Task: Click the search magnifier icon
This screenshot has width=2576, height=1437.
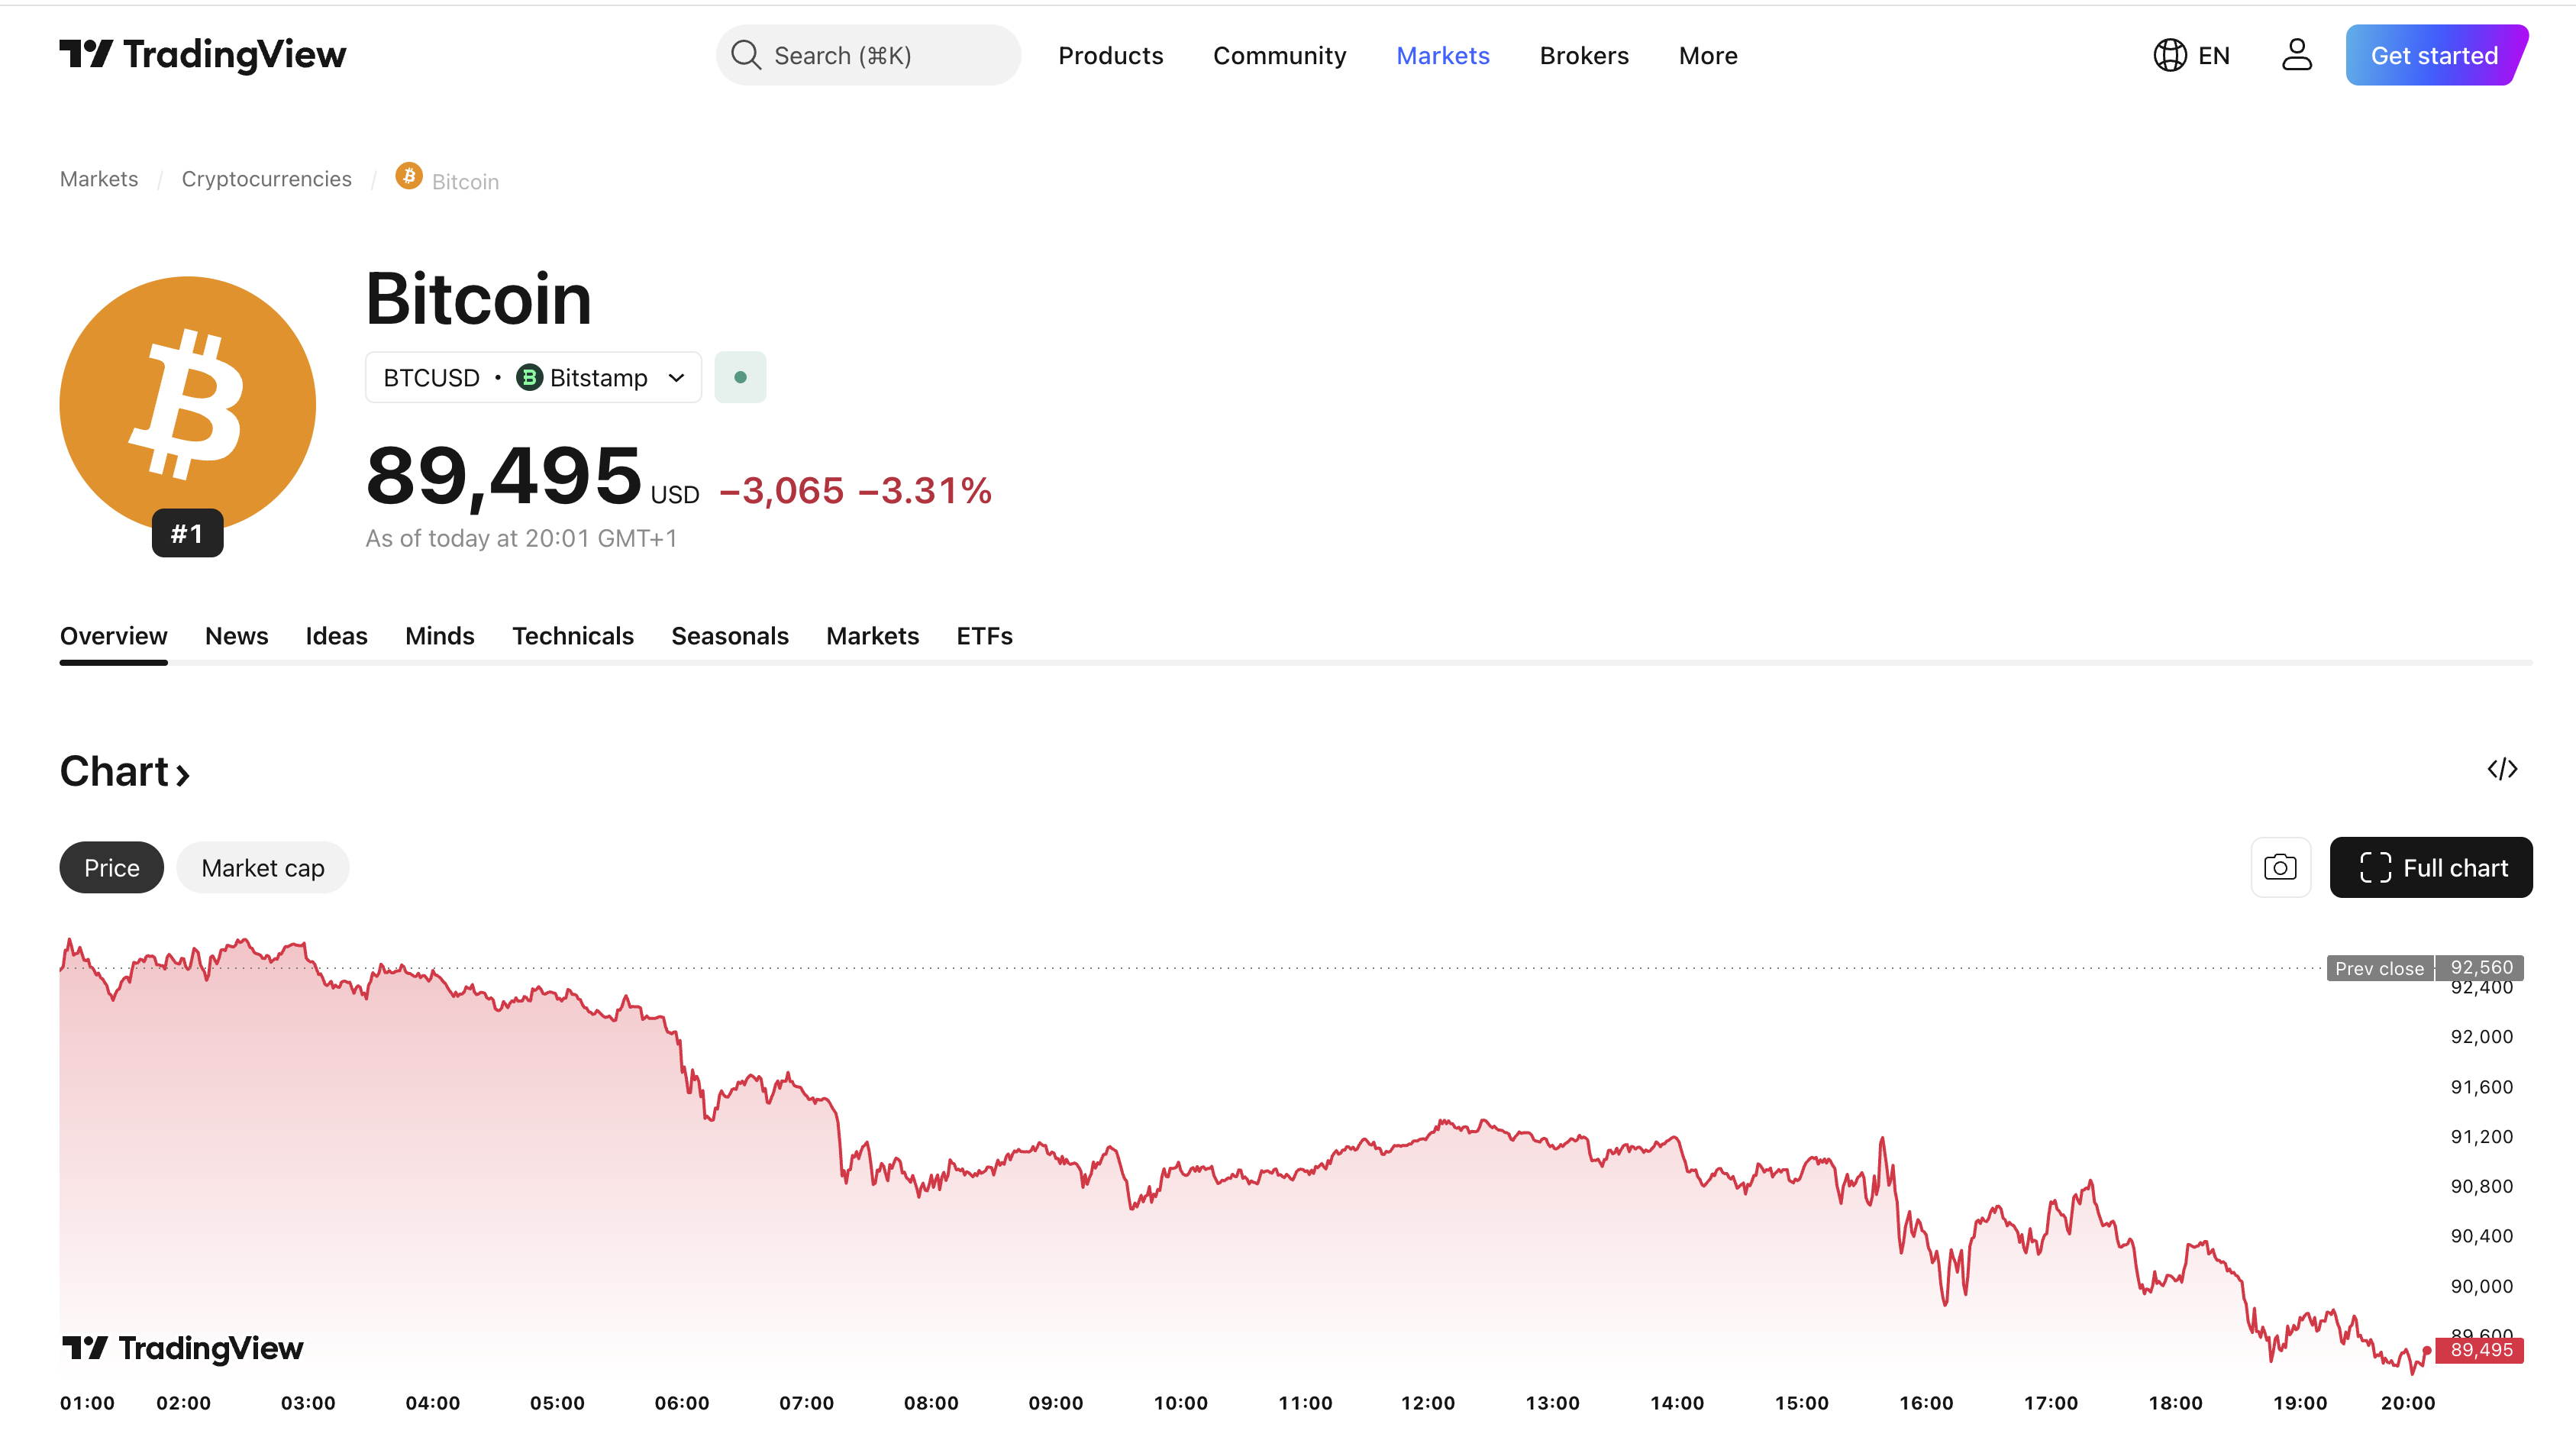Action: (746, 55)
